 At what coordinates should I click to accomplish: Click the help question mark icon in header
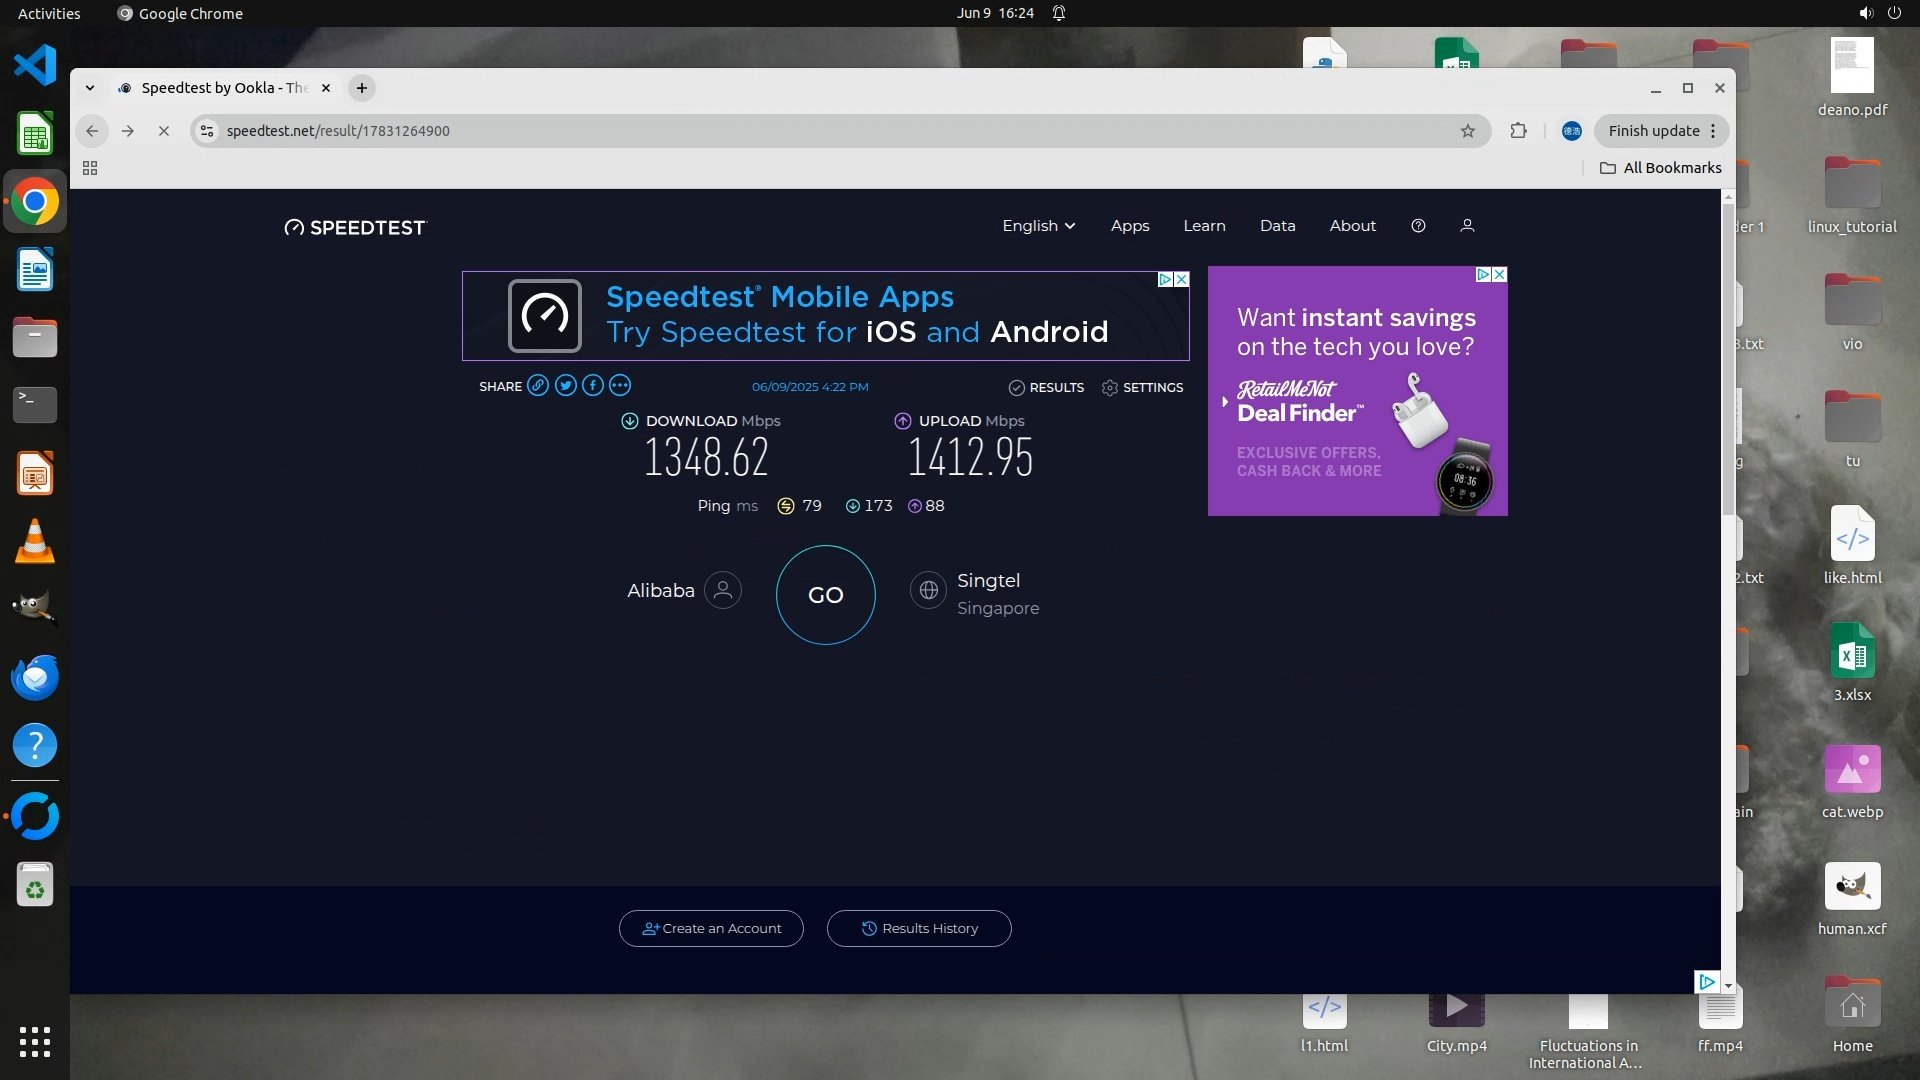pyautogui.click(x=1418, y=226)
